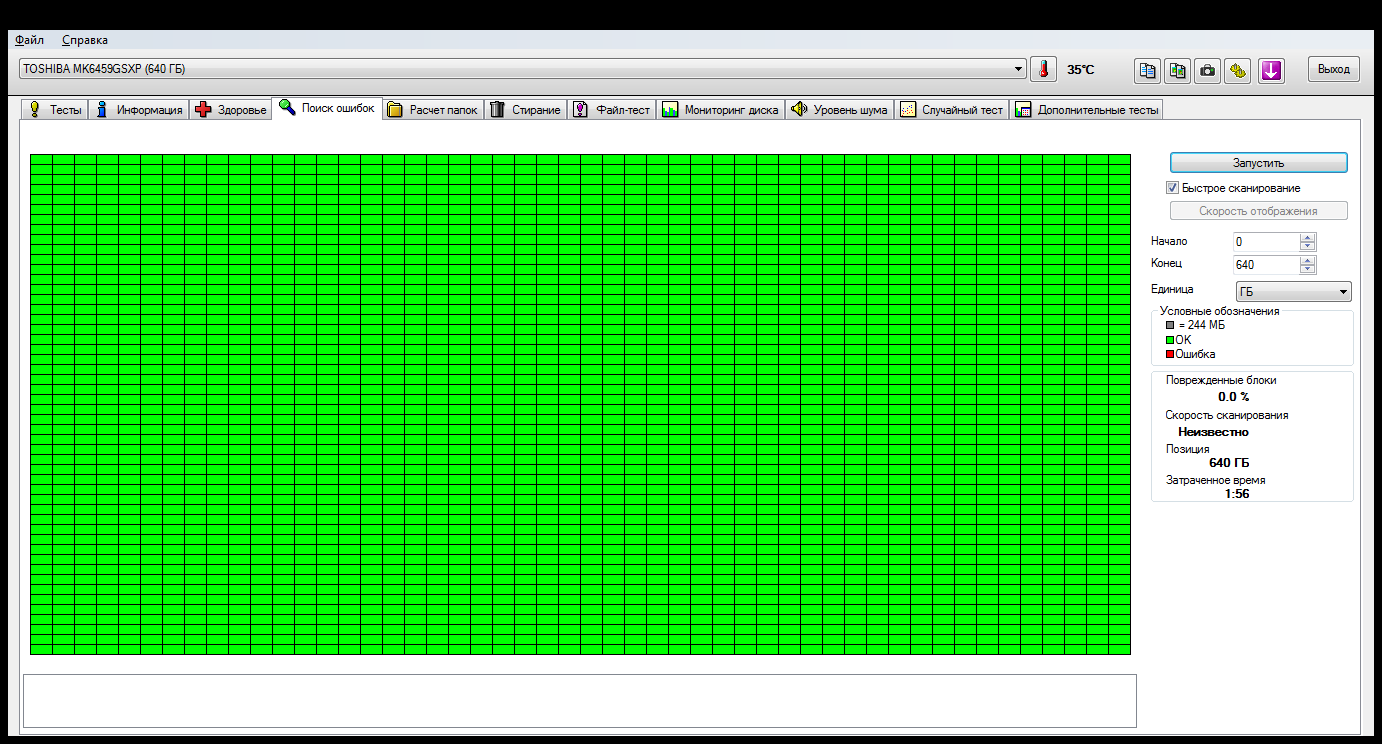Image resolution: width=1382 pixels, height=744 pixels.
Task: Click the "Поврежденные блоки" label
Action: 1221,380
